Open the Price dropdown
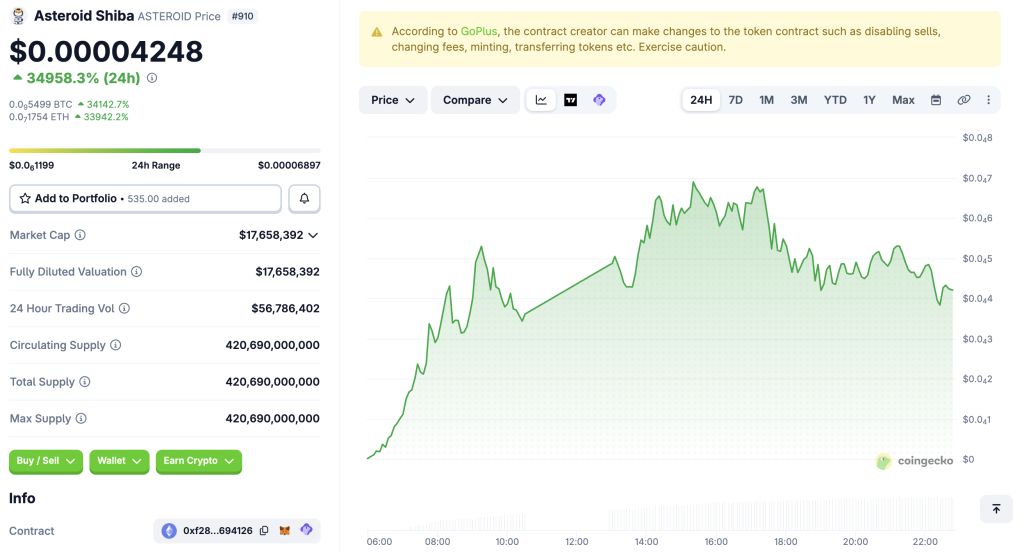The image size is (1024, 552). point(393,100)
